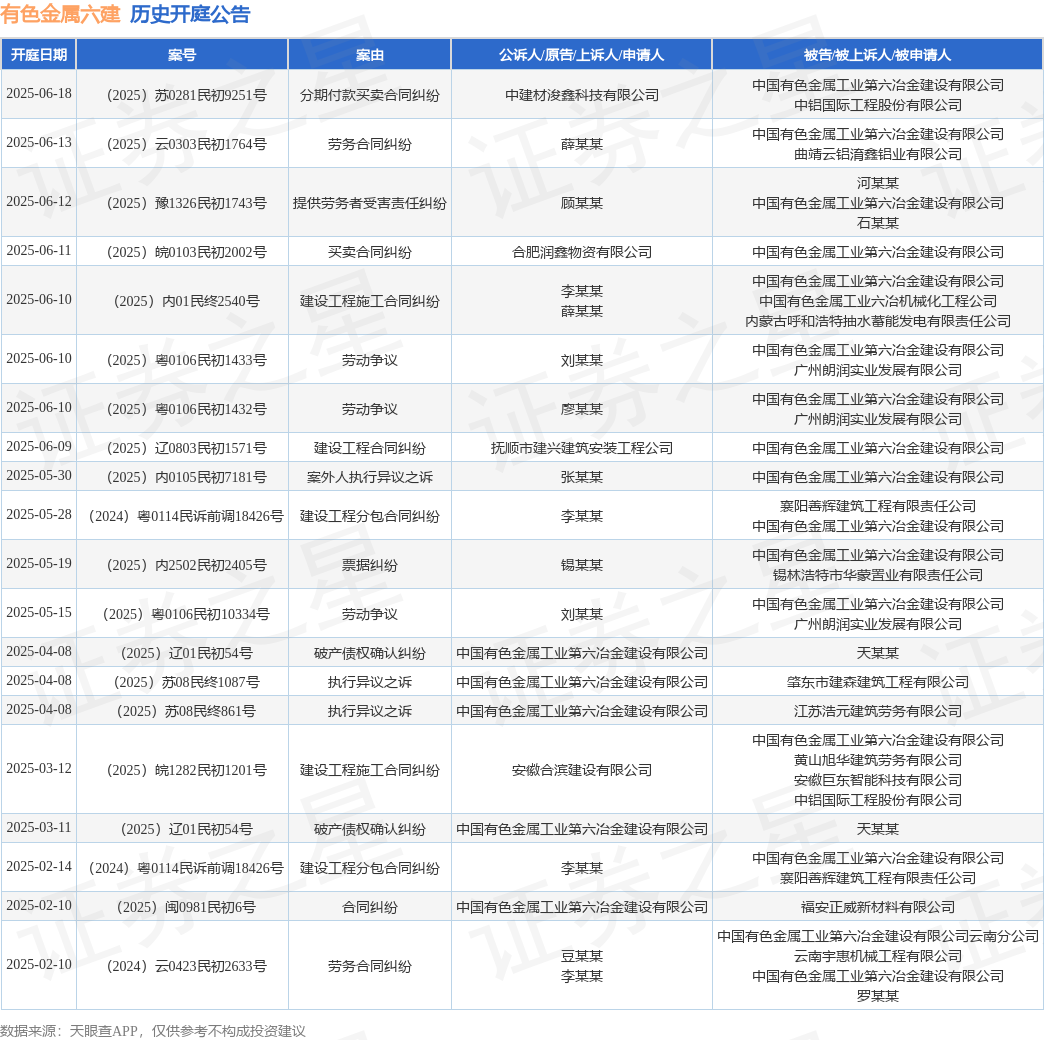1044x1040 pixels.
Task: Click date 2025-05-28
Action: tap(39, 515)
